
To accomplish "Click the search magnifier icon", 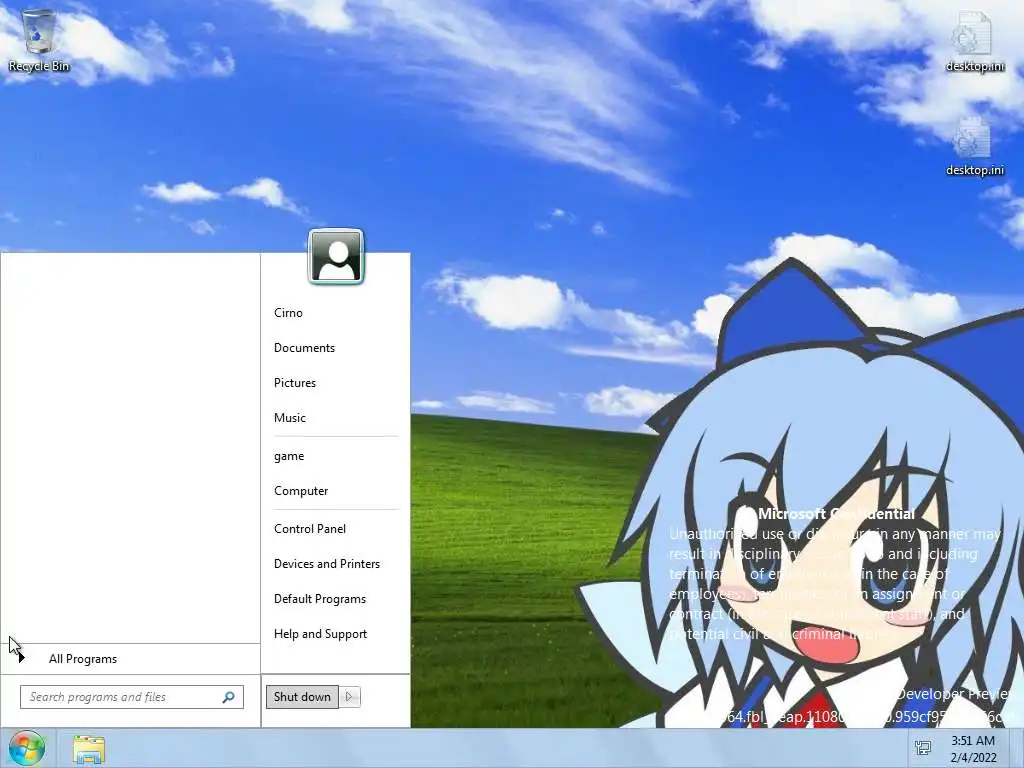I will pos(228,697).
